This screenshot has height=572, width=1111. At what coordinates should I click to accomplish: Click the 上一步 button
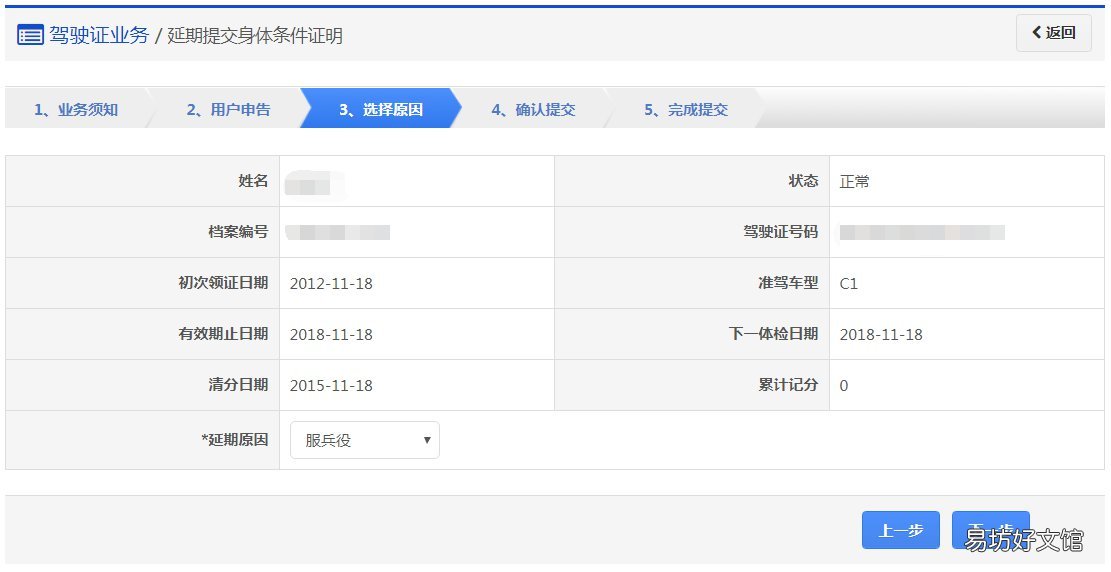pyautogui.click(x=901, y=530)
